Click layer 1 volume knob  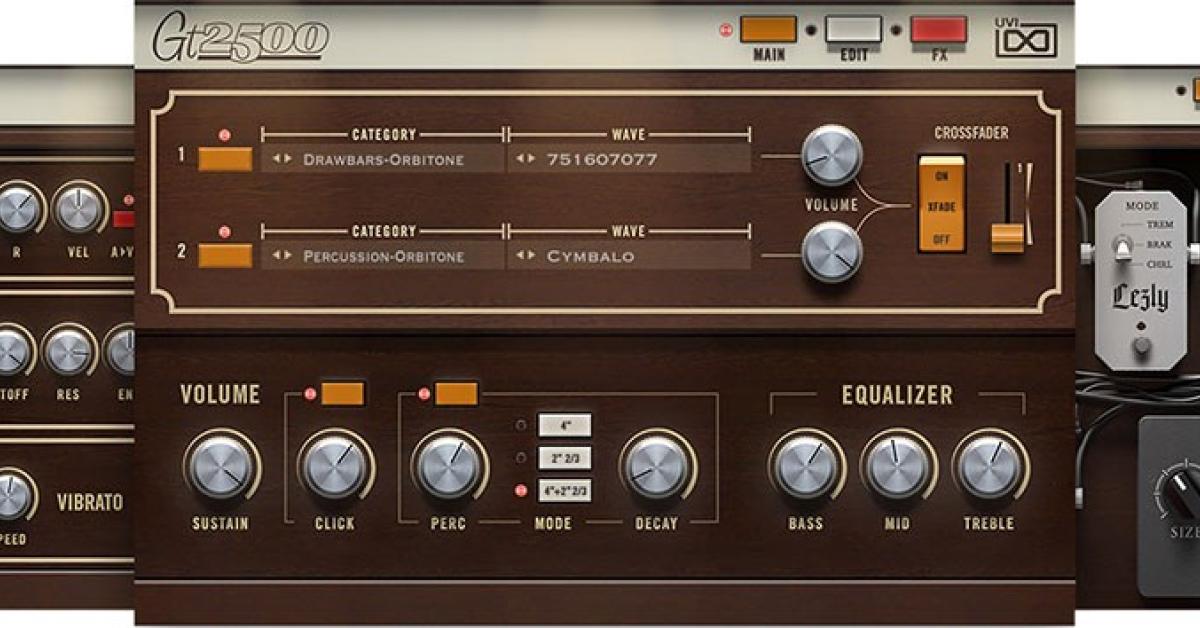832,155
